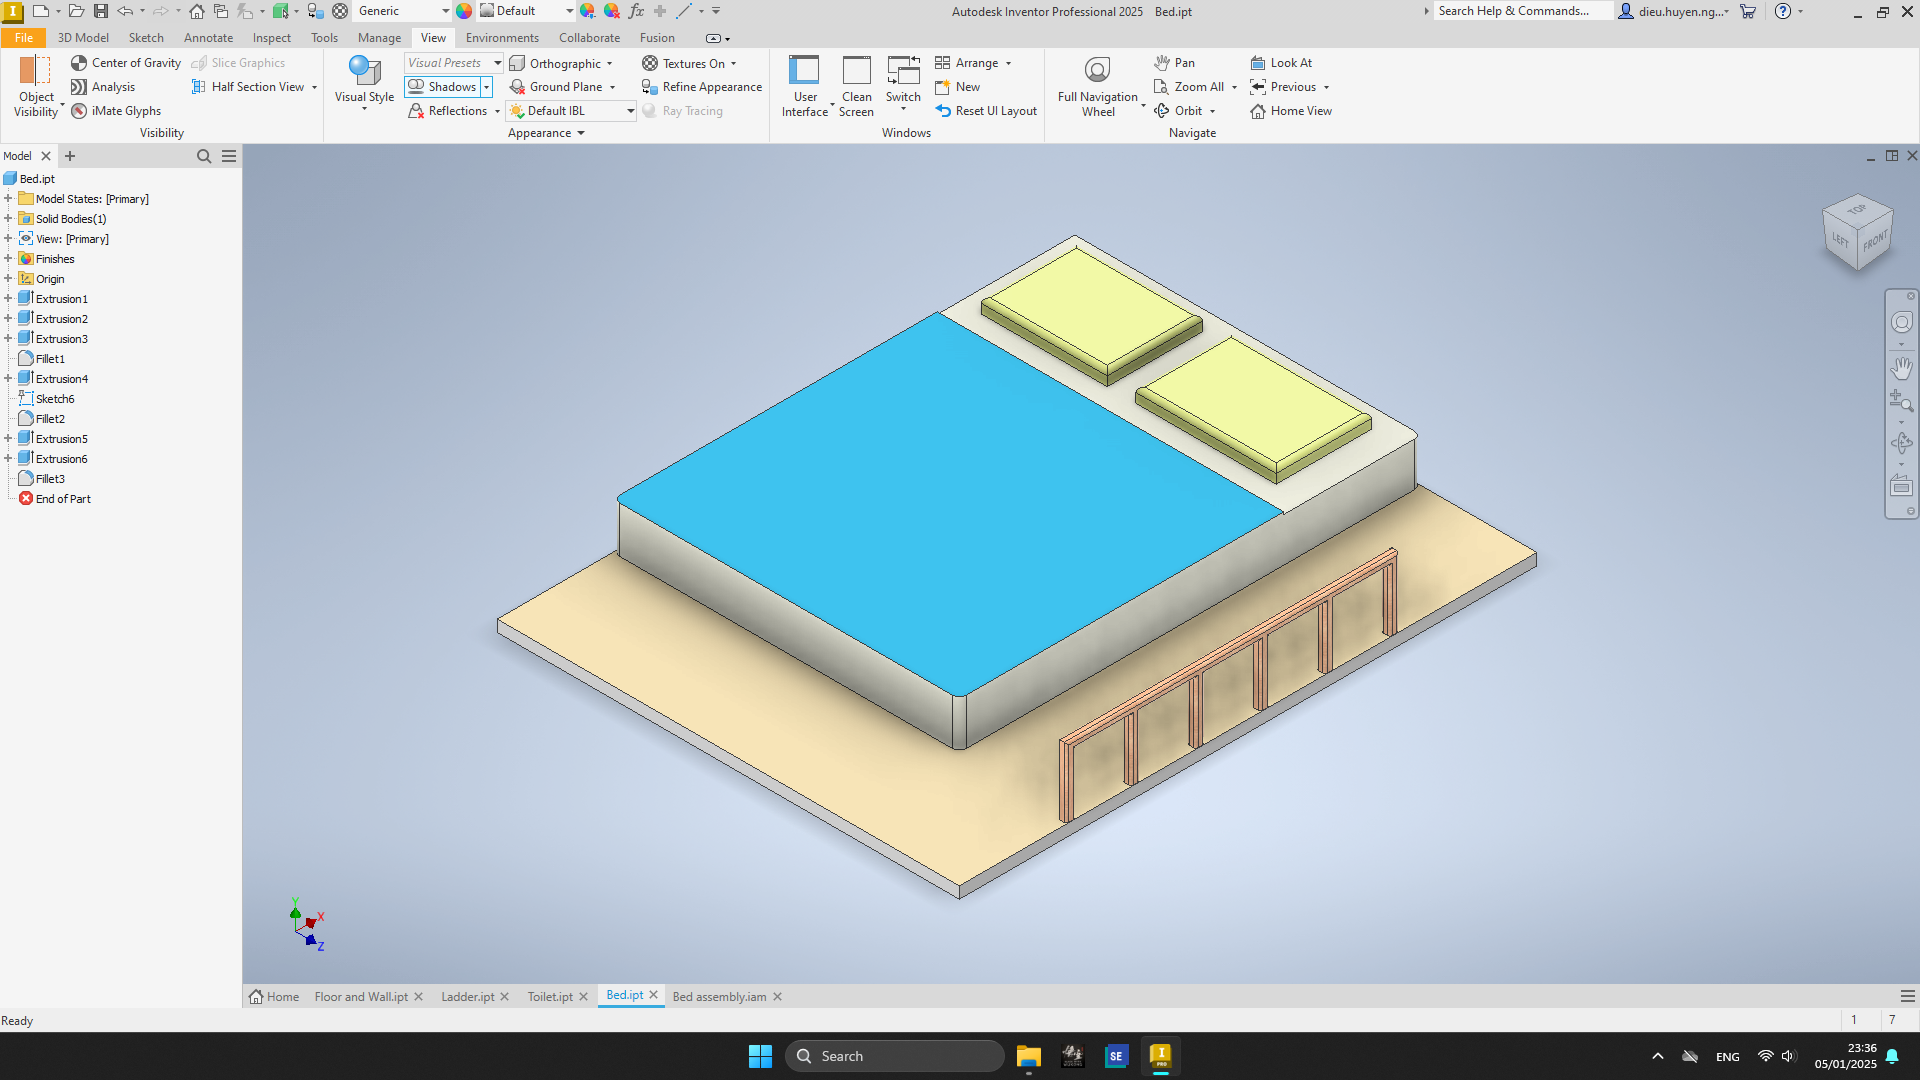Open the Environments ribbon tab
Screen dimensions: 1920x1080
click(x=502, y=38)
